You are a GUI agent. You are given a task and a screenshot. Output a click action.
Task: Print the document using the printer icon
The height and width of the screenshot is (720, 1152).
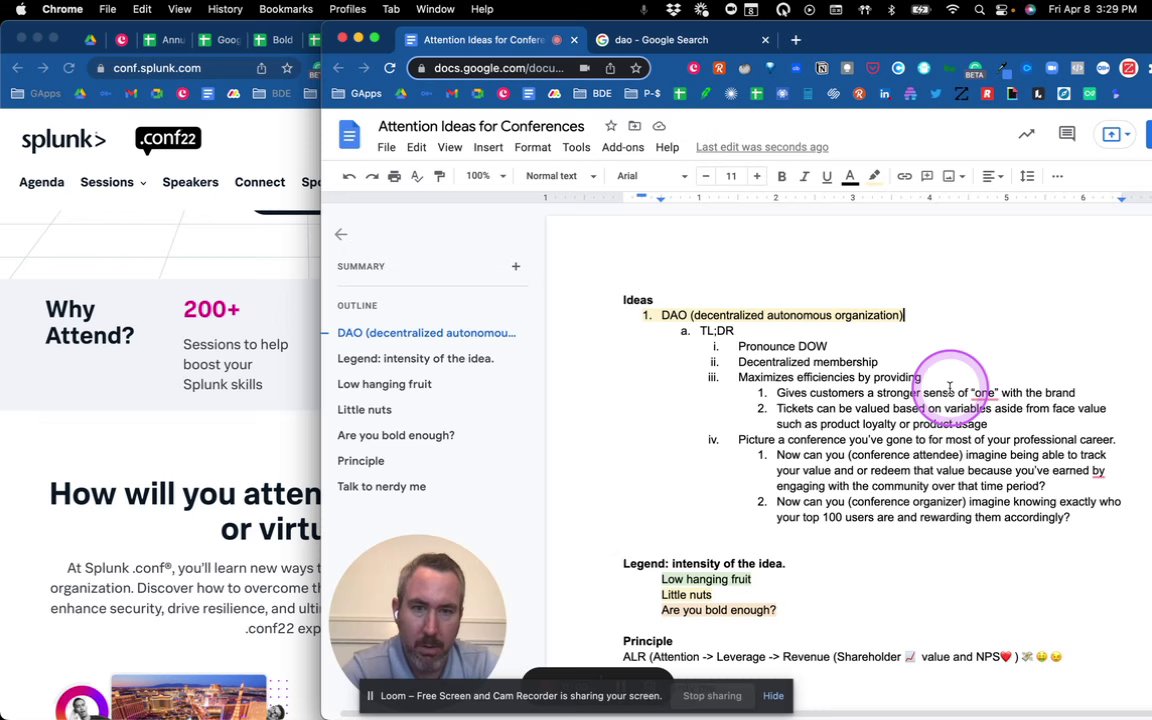(x=395, y=176)
